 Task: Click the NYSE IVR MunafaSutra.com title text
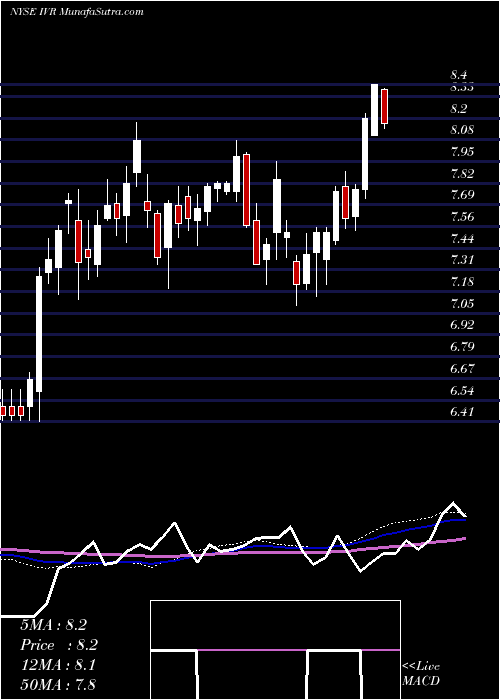click(77, 12)
